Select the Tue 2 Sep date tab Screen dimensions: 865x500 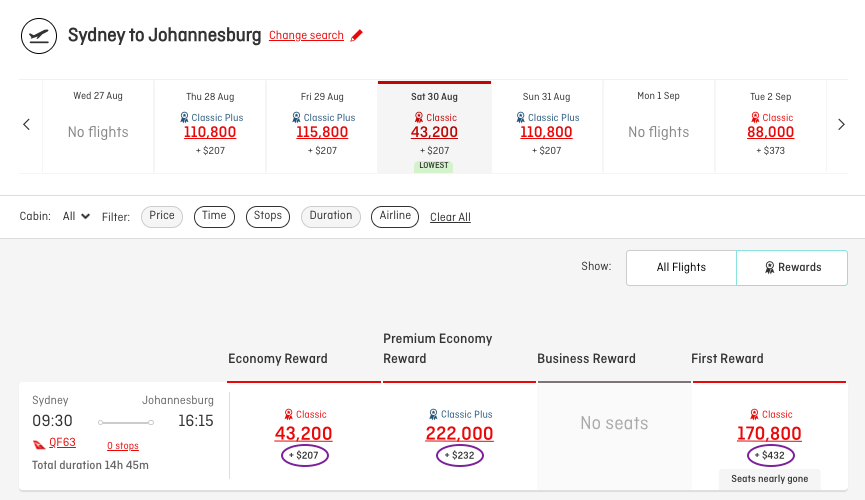click(771, 127)
